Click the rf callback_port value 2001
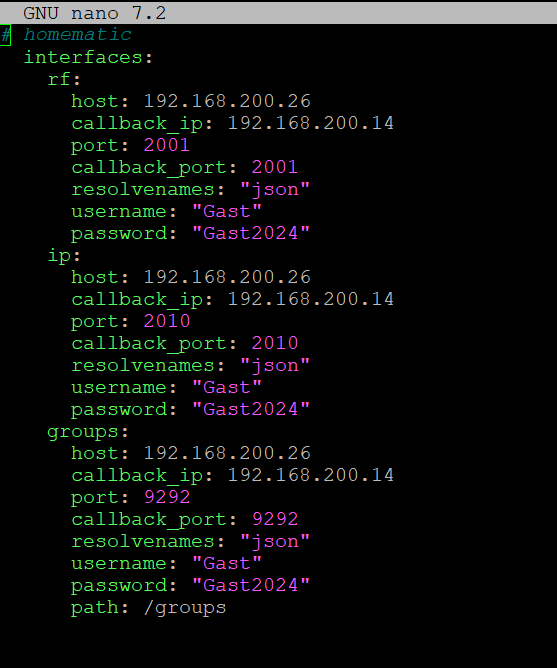Screen dimensions: 557x668 274,167
